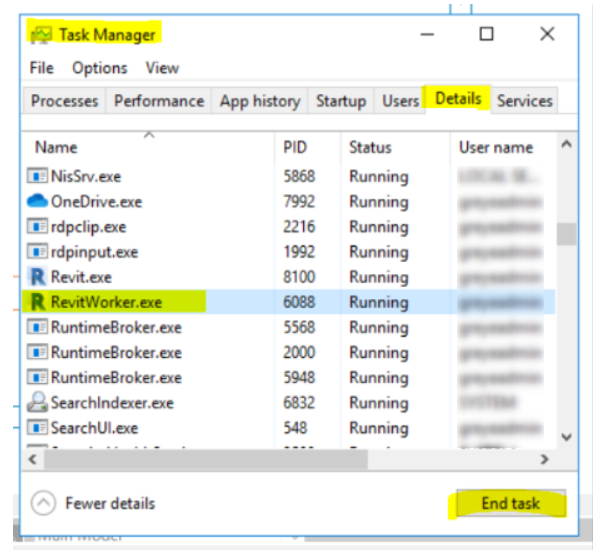Screen dimensions: 598x557
Task: Click PID value 6832
Action: [299, 403]
